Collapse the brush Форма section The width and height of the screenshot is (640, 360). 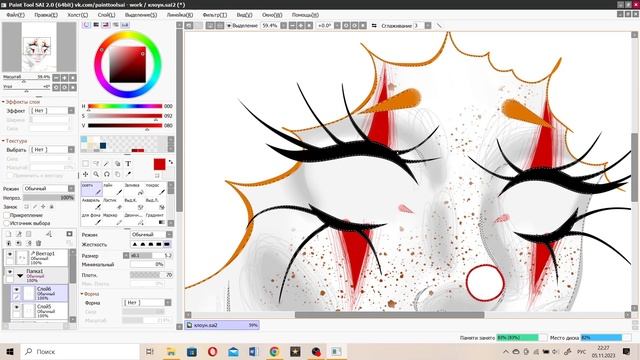(82, 294)
